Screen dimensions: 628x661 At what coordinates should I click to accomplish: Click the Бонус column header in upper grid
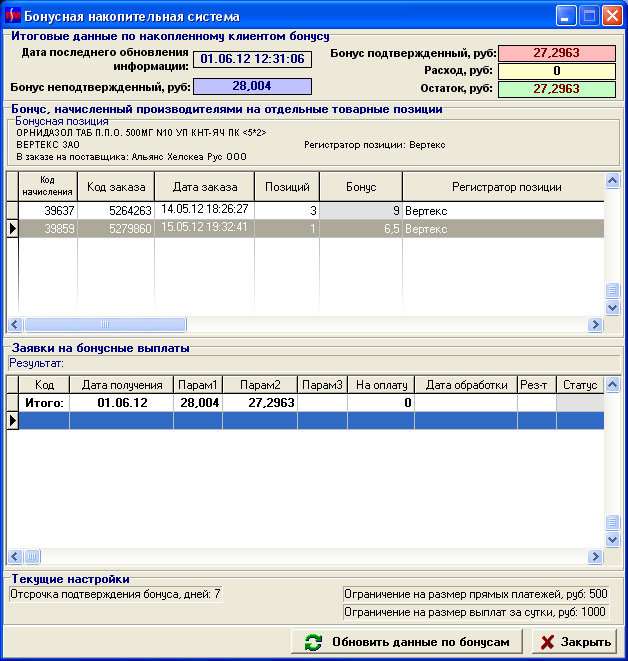pyautogui.click(x=361, y=186)
